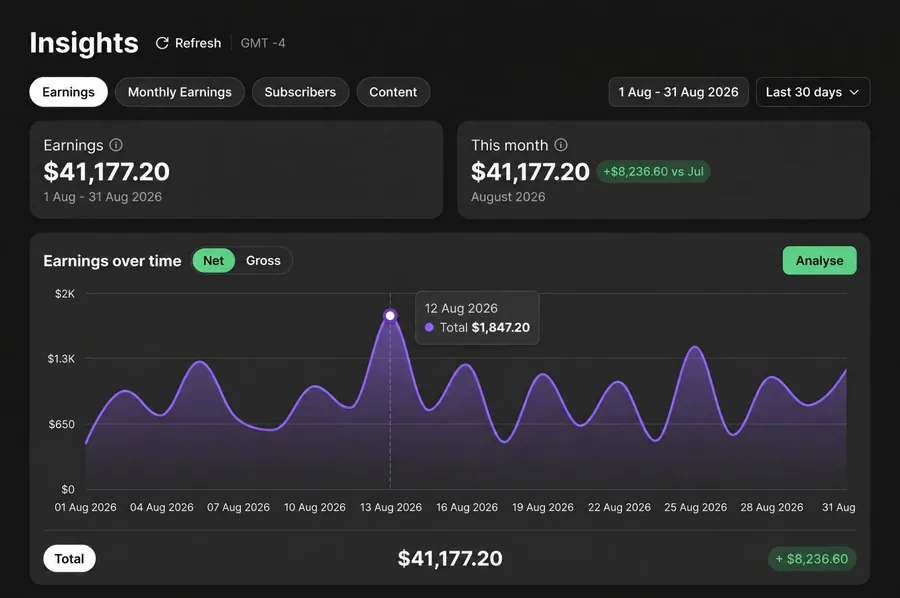Click the 10 Aug 2026 axis label
This screenshot has width=900, height=598.
315,507
